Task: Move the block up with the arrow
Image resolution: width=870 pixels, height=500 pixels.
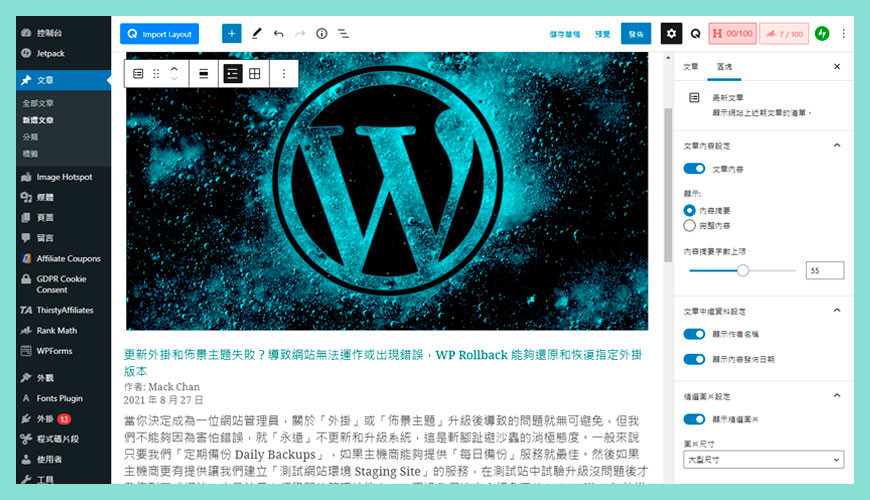Action: (x=174, y=69)
